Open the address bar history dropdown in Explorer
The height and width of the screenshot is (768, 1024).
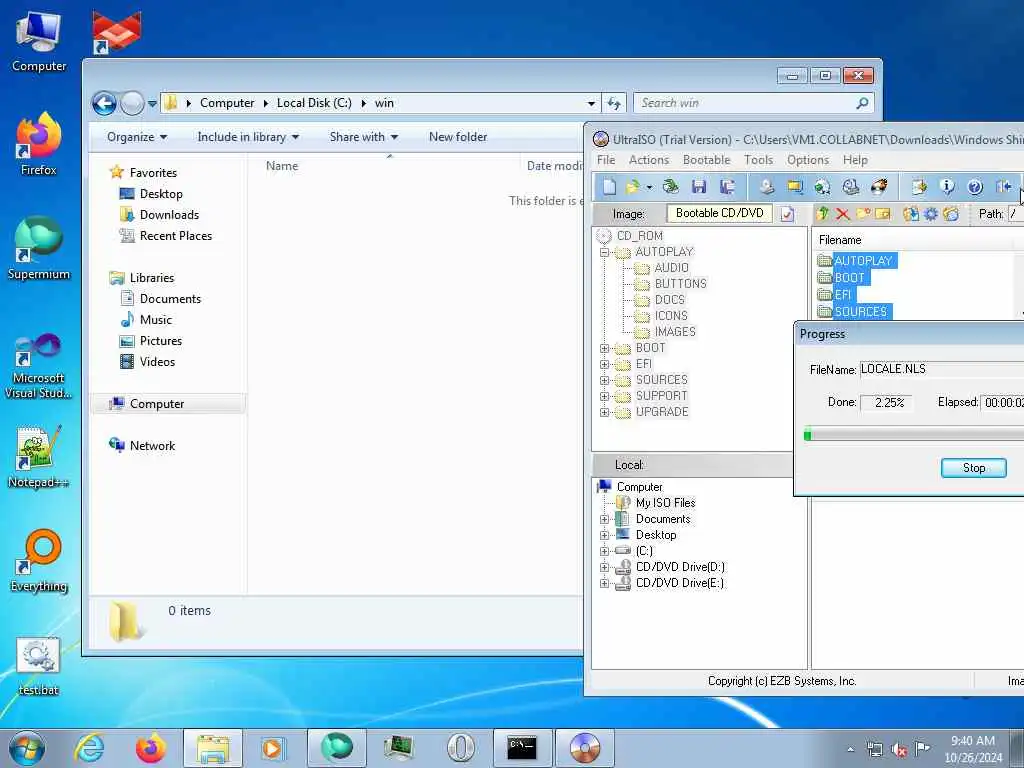tap(591, 103)
